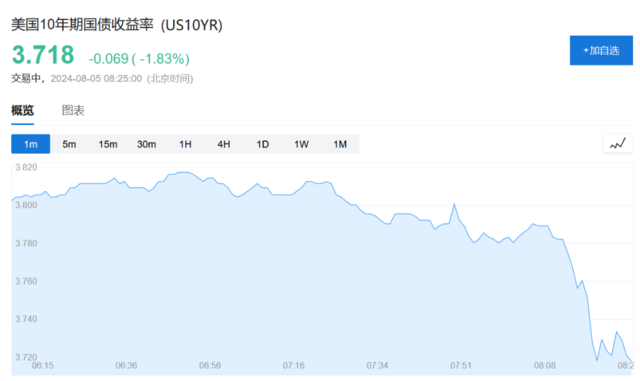Set chart interval to 30m
The image size is (640, 381).
click(147, 144)
